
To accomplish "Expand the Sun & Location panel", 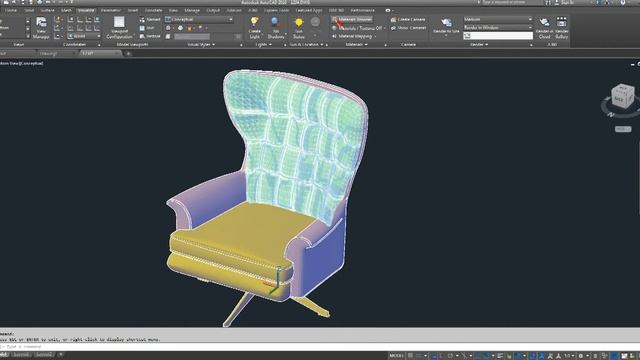I will pos(307,44).
